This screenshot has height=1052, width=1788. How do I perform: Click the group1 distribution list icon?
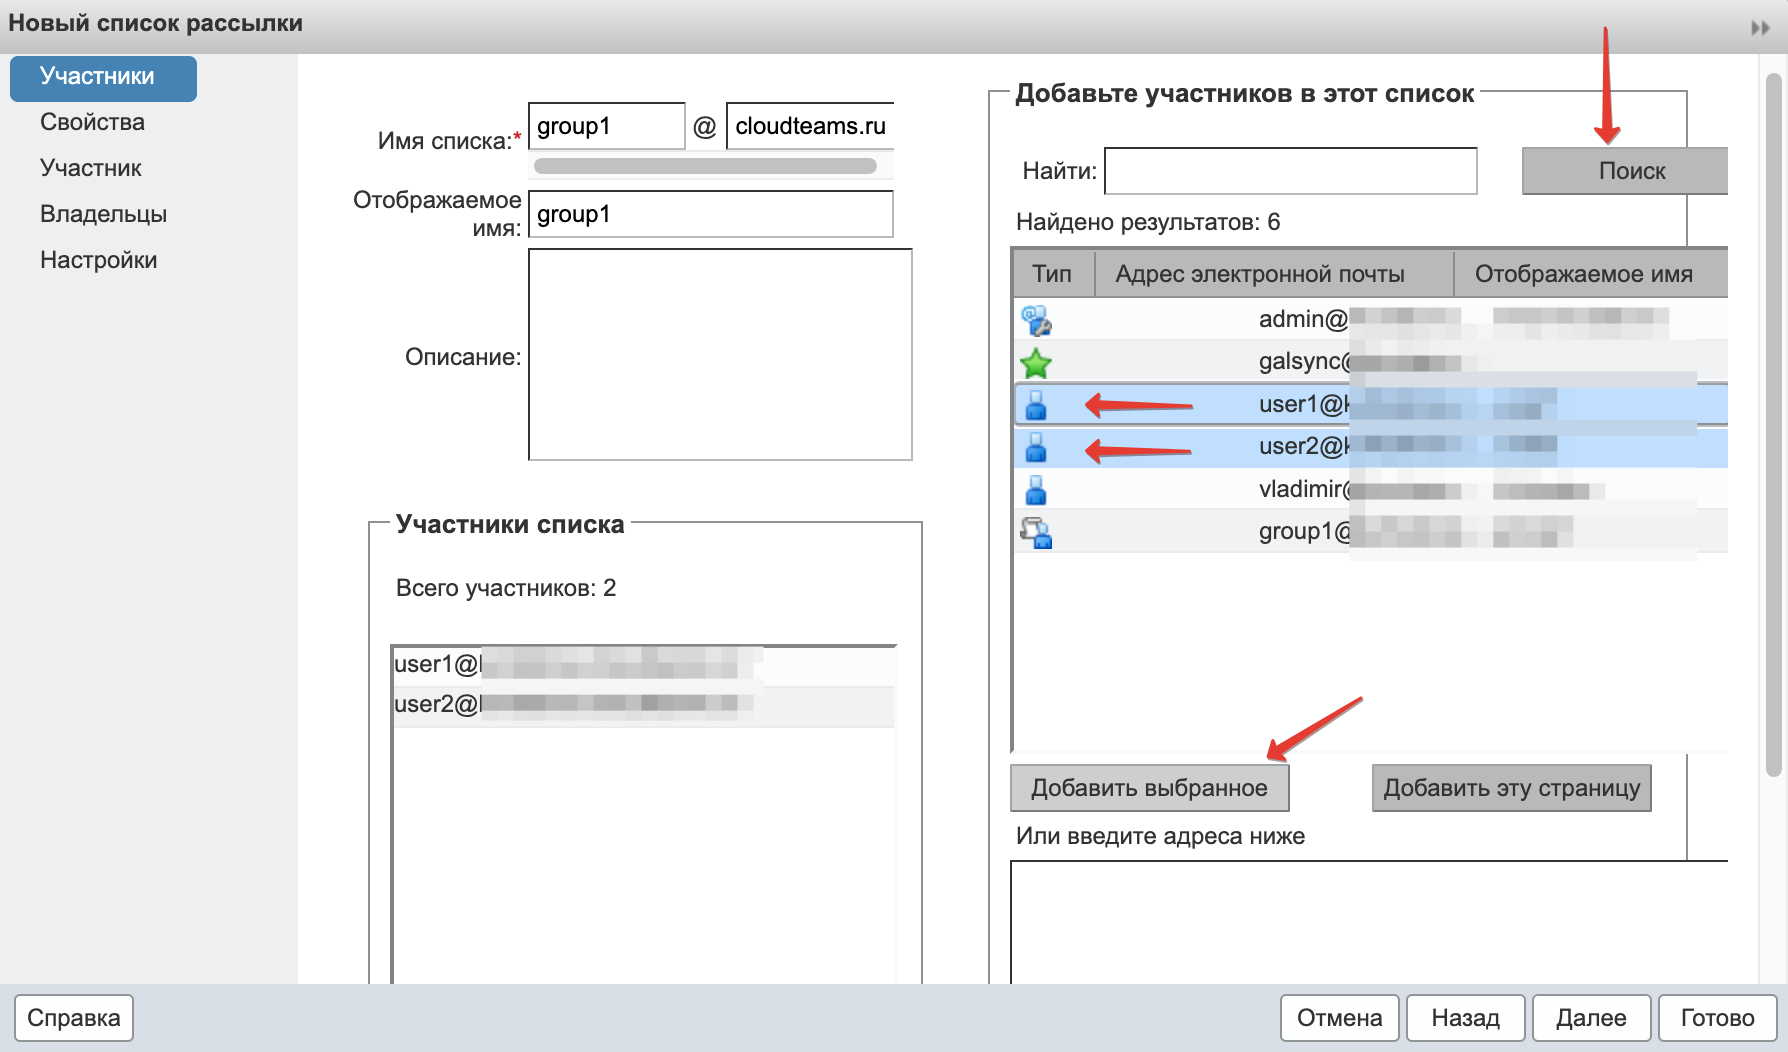(1036, 532)
